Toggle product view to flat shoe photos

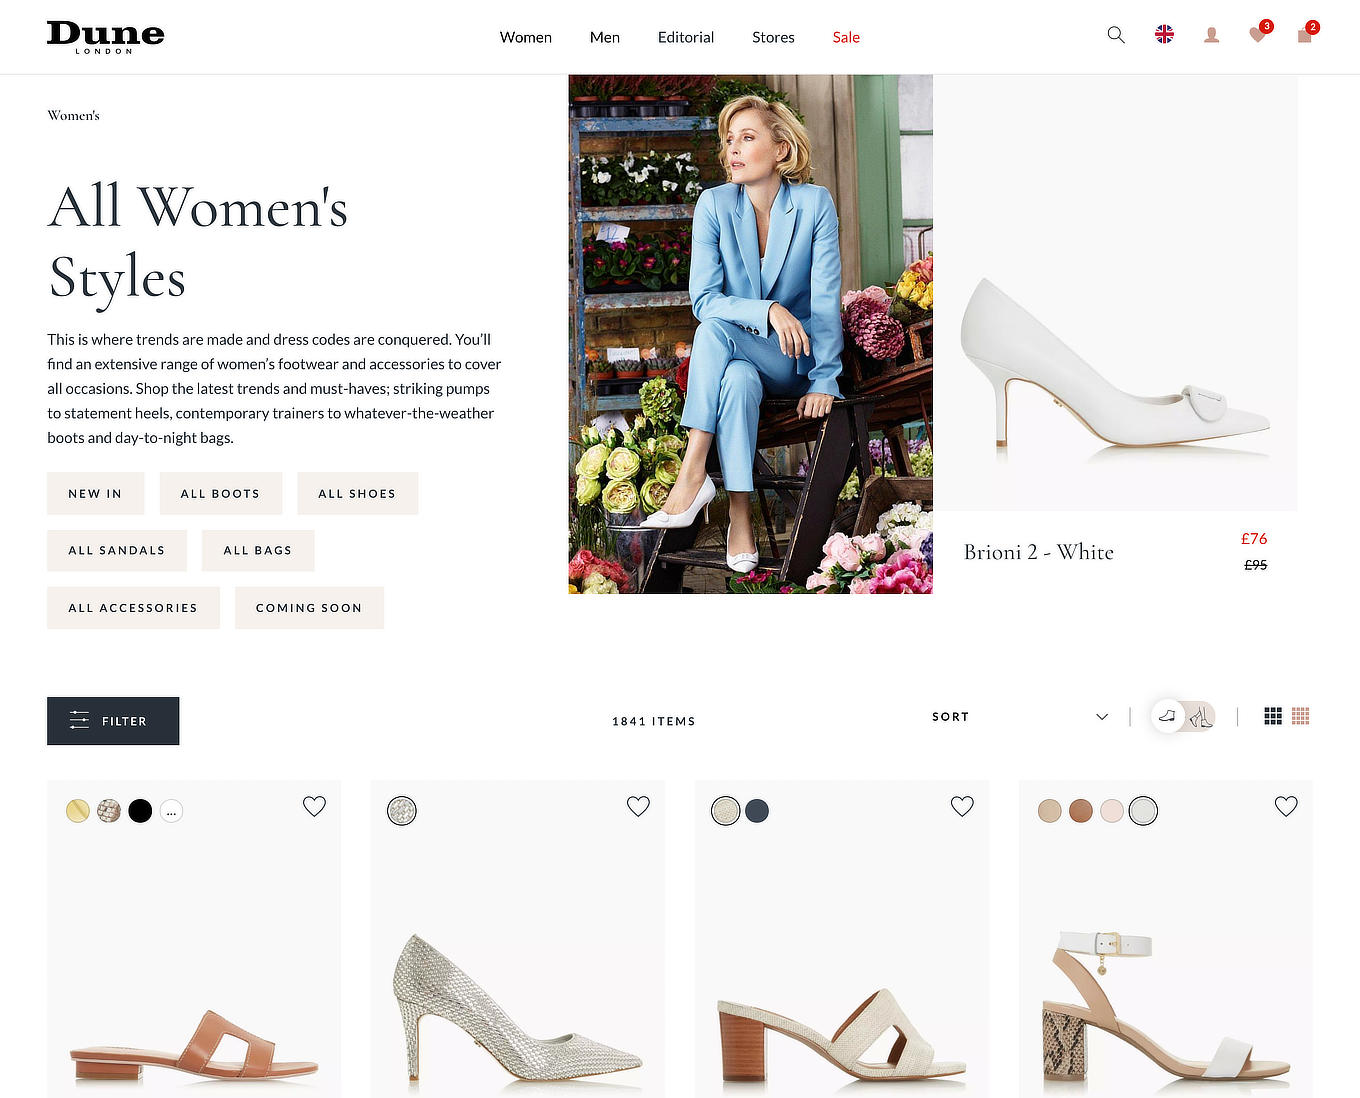pyautogui.click(x=1166, y=716)
